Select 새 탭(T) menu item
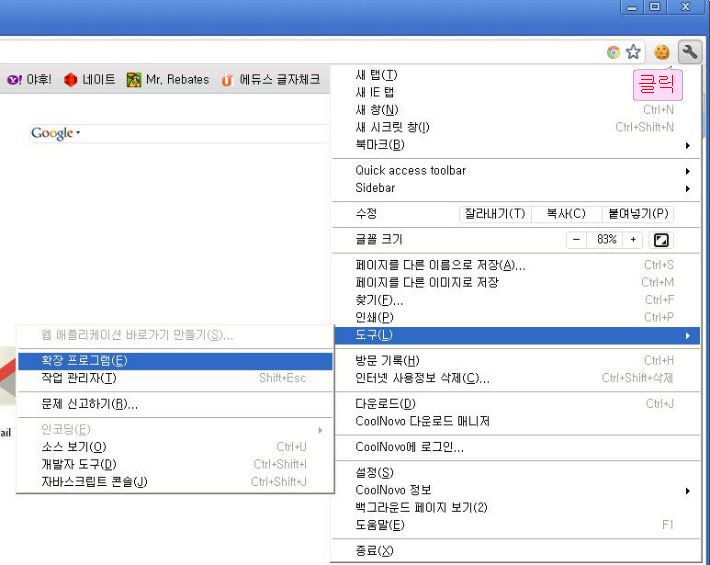 click(517, 75)
